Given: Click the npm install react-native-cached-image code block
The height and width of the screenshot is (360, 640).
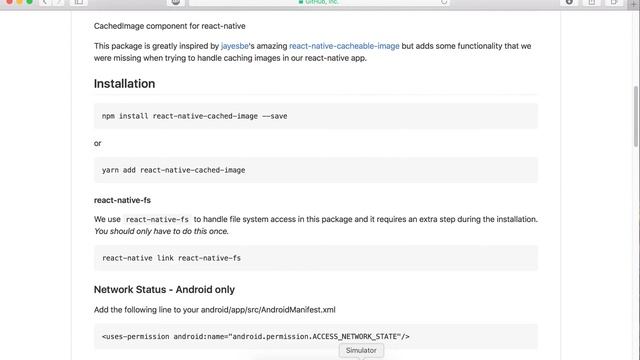Looking at the screenshot, I should coord(316,116).
